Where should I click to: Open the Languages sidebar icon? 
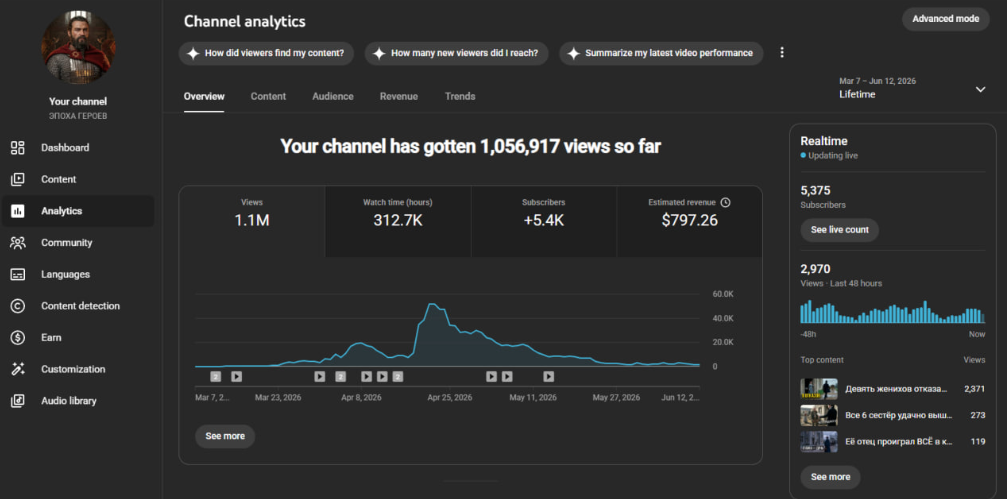[x=17, y=274]
